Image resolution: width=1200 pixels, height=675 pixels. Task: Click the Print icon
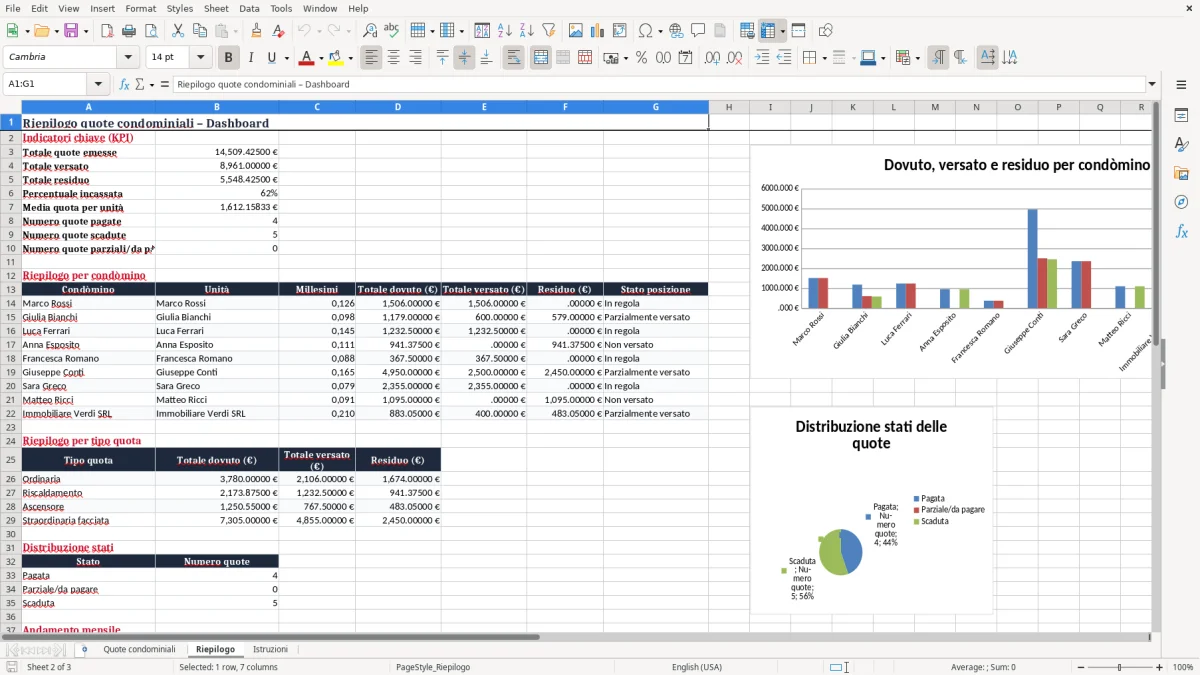[x=129, y=31]
